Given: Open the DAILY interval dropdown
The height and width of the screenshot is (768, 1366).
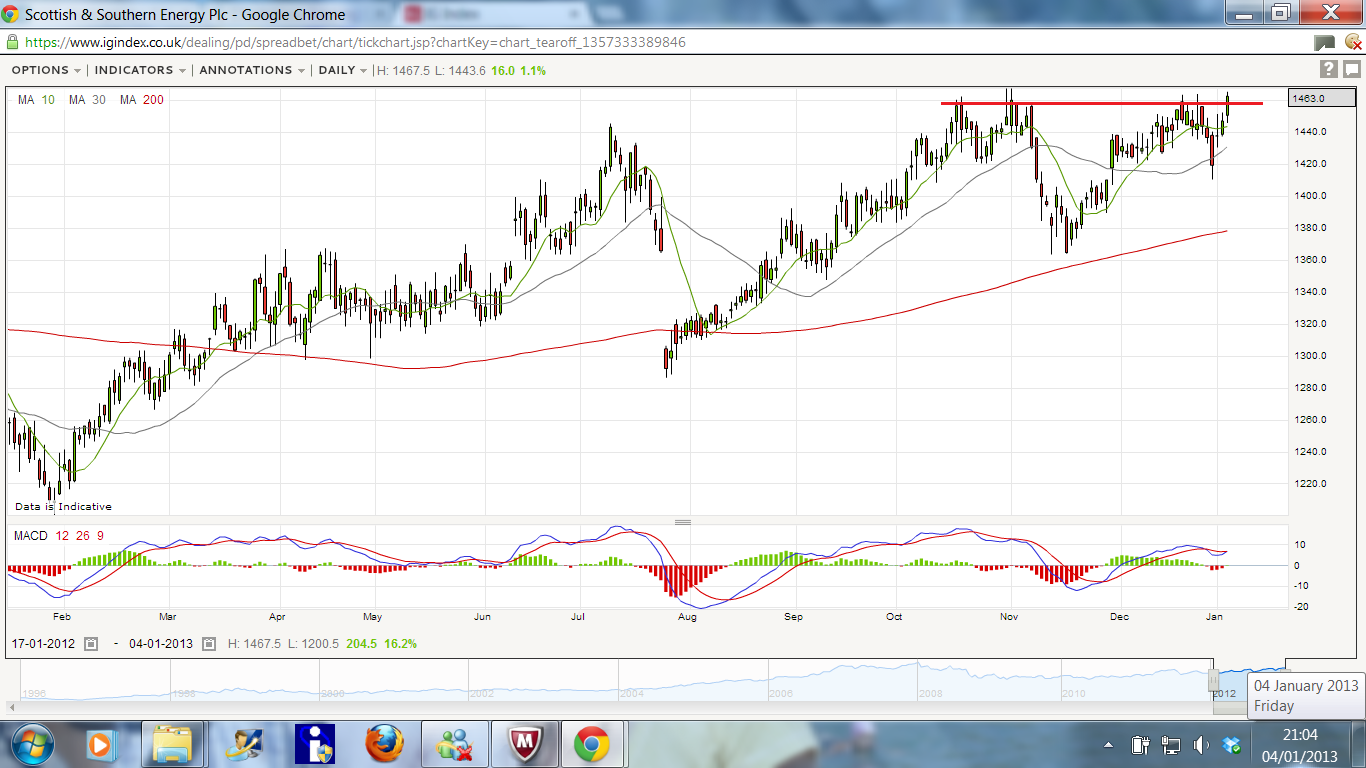Looking at the screenshot, I should point(342,70).
